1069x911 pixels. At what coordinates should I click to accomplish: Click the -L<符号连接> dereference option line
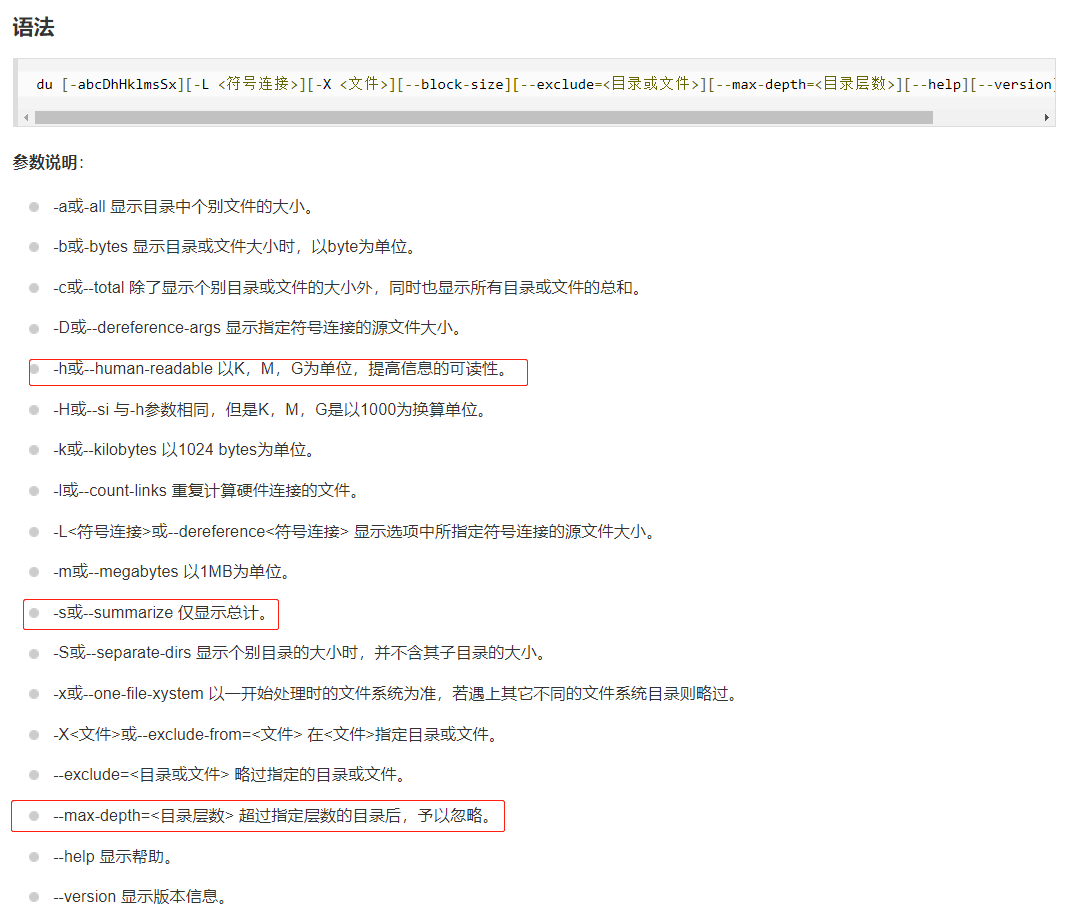[355, 532]
